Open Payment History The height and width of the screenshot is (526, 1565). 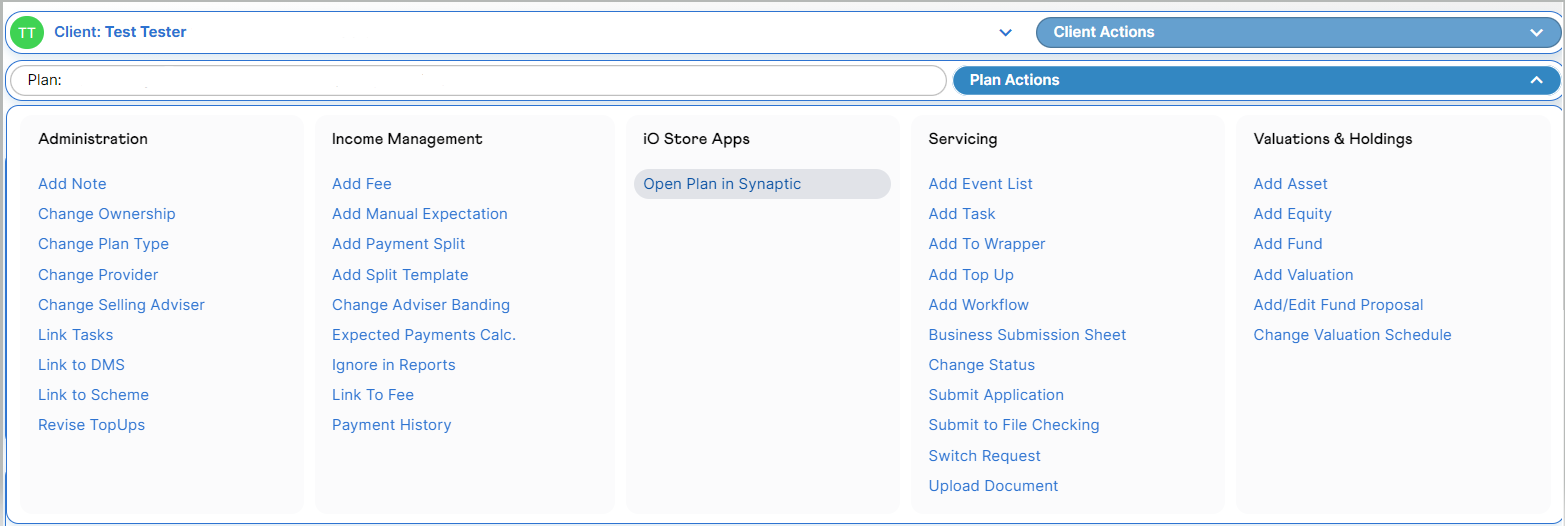(392, 425)
